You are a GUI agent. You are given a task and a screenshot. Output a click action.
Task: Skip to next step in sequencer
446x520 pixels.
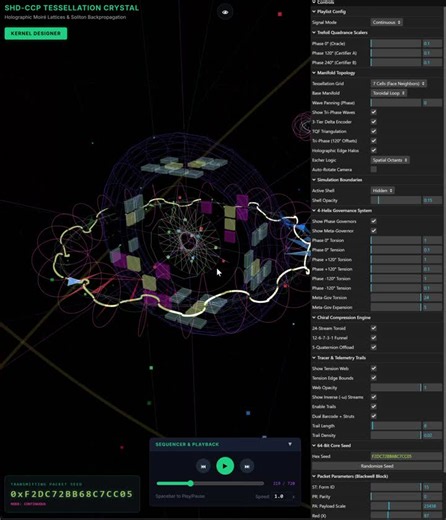tap(247, 466)
